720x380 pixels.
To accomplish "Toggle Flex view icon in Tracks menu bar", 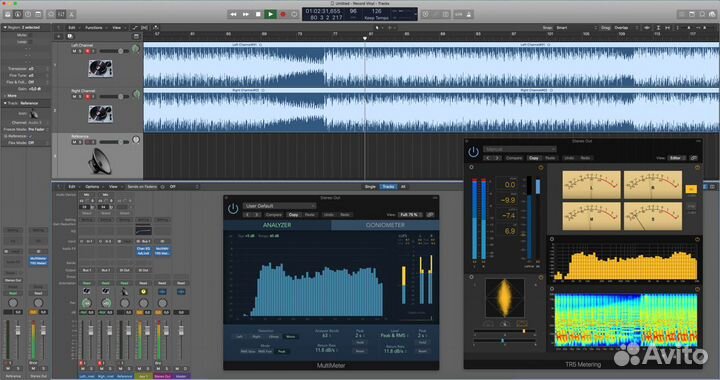I will 145,28.
